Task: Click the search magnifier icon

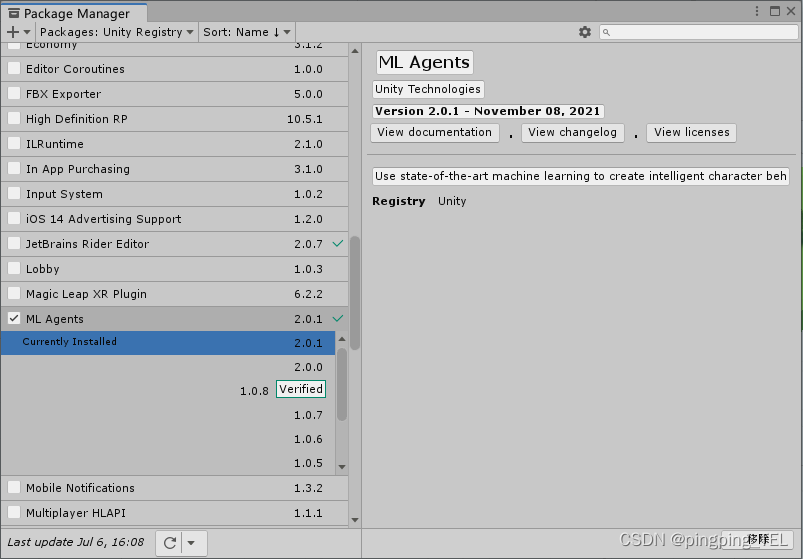Action: pos(606,33)
